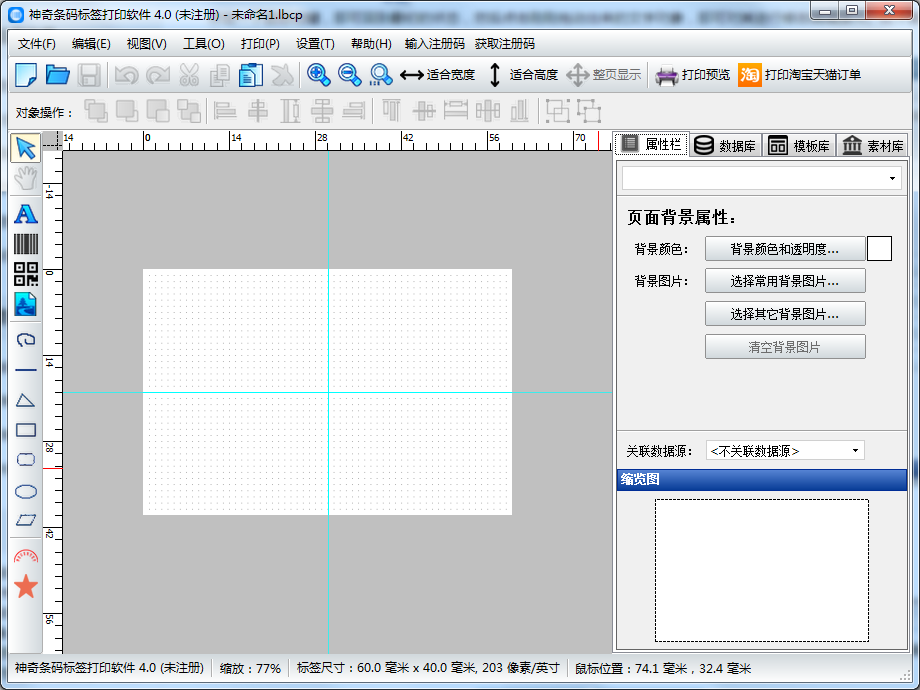The height and width of the screenshot is (690, 920).
Task: Click 选择常用背景图片 button
Action: pyautogui.click(x=786, y=281)
